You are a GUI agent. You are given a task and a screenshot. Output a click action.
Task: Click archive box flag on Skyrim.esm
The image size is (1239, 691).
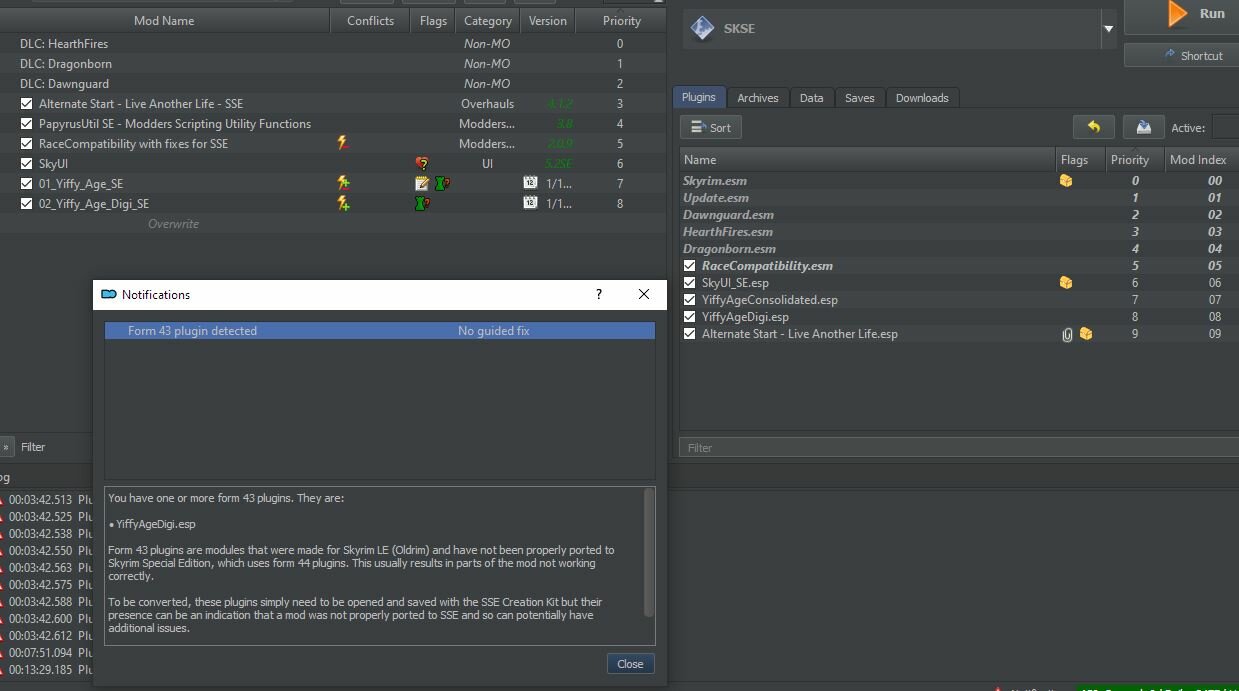pyautogui.click(x=1066, y=181)
